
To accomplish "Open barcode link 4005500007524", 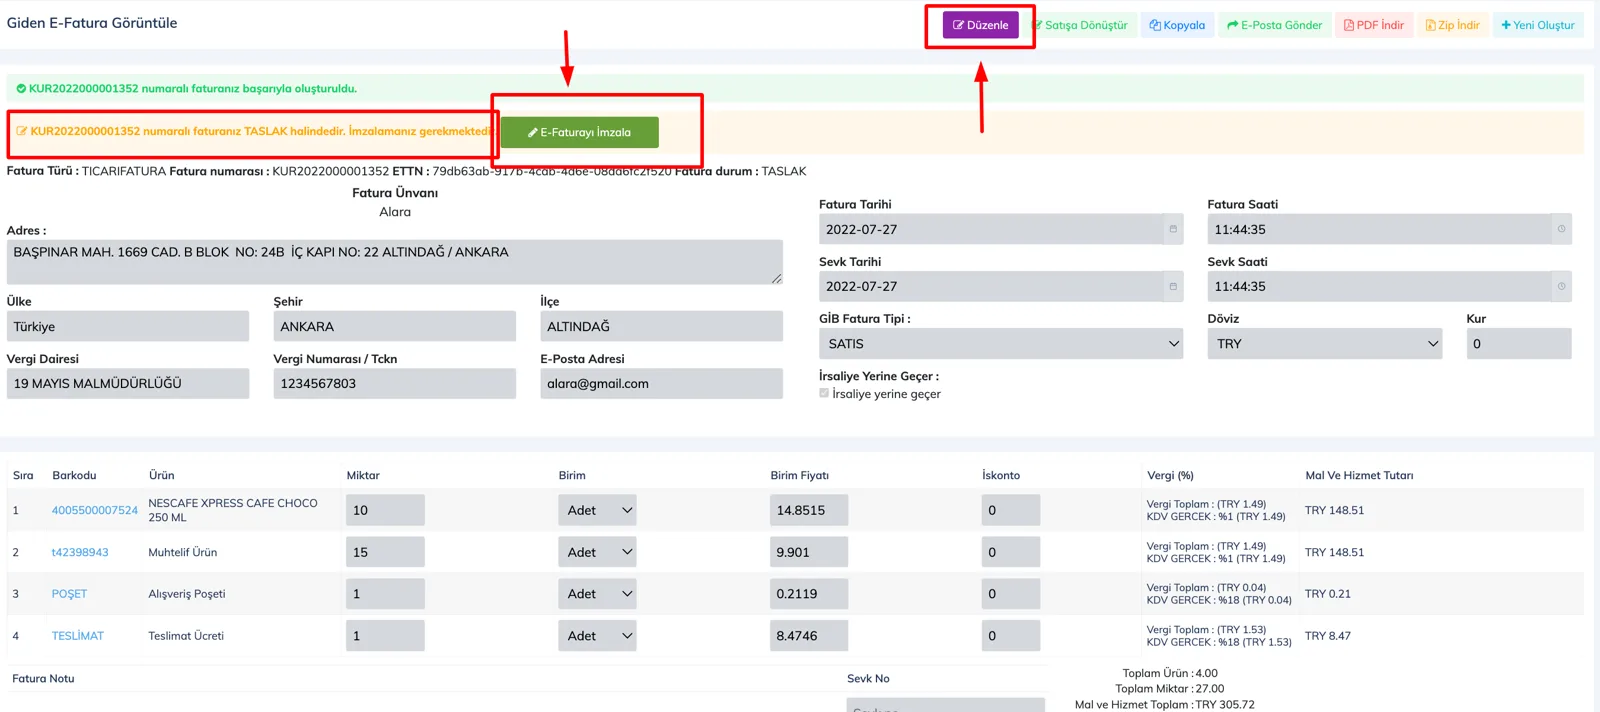I will (x=95, y=510).
